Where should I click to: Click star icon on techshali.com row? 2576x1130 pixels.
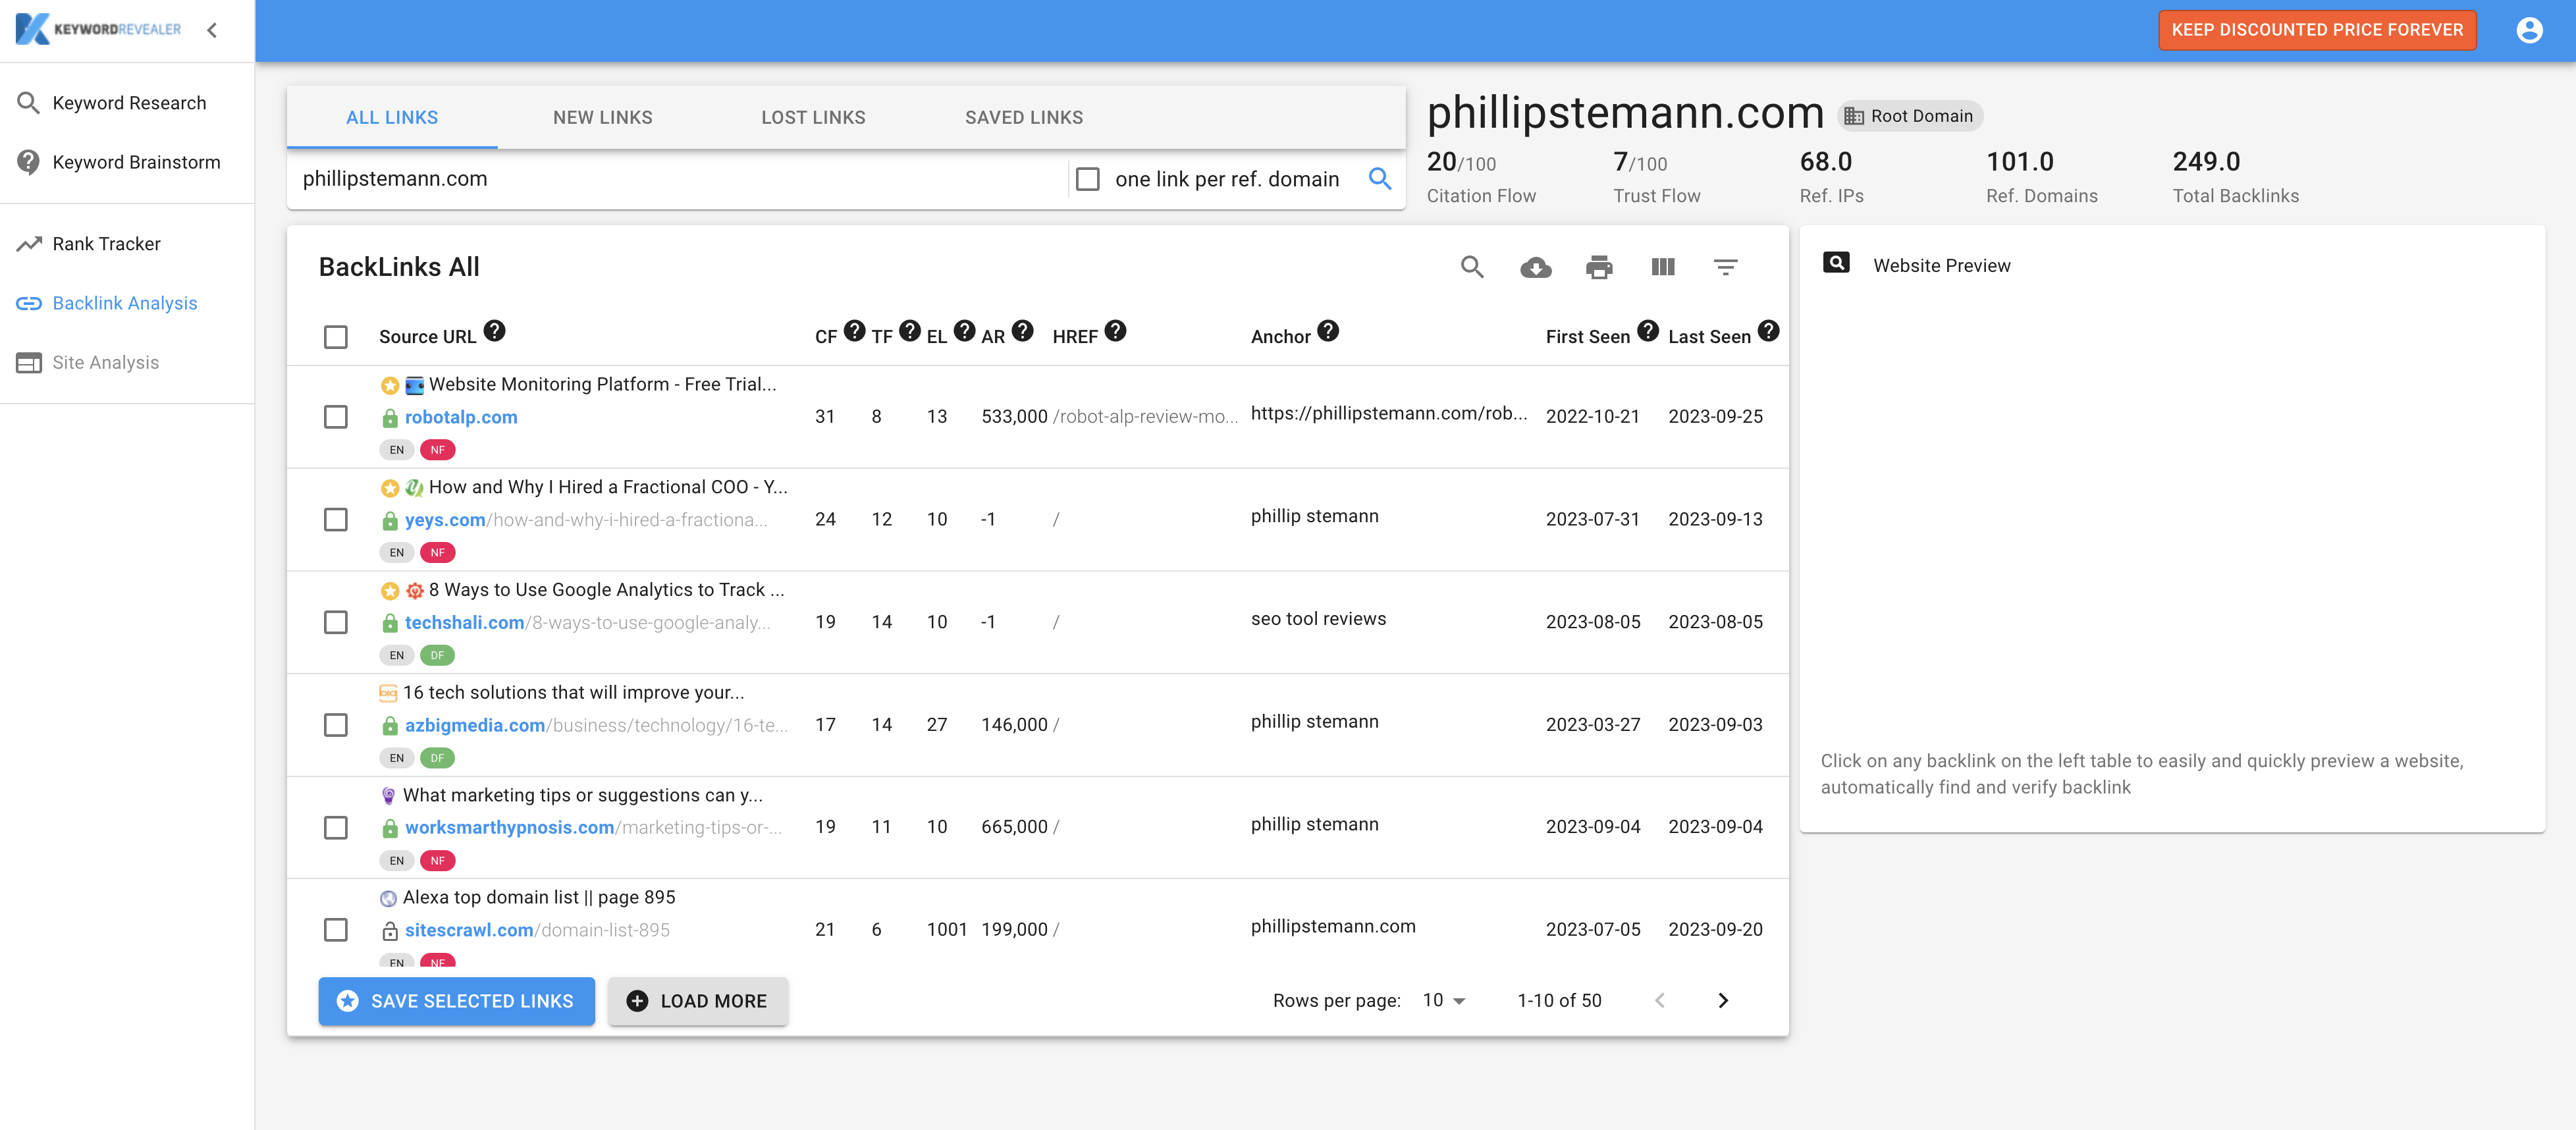click(x=390, y=592)
